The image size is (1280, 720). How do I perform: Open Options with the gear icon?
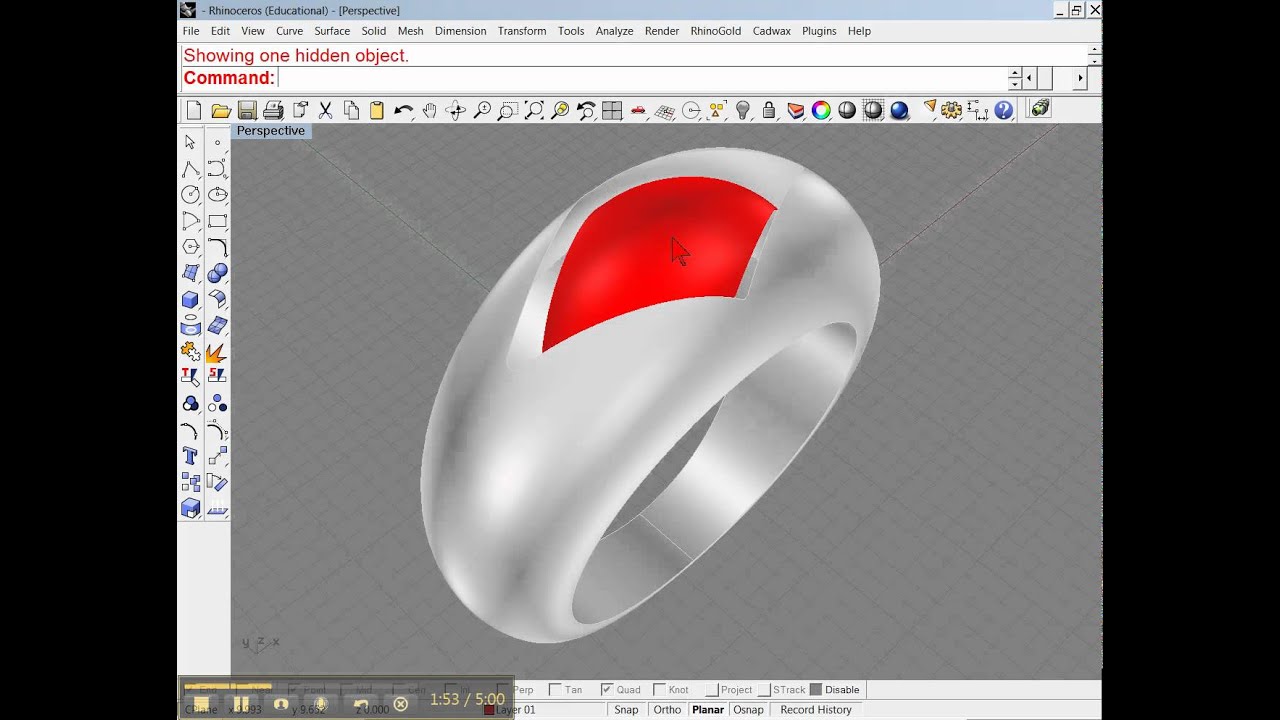(x=951, y=110)
